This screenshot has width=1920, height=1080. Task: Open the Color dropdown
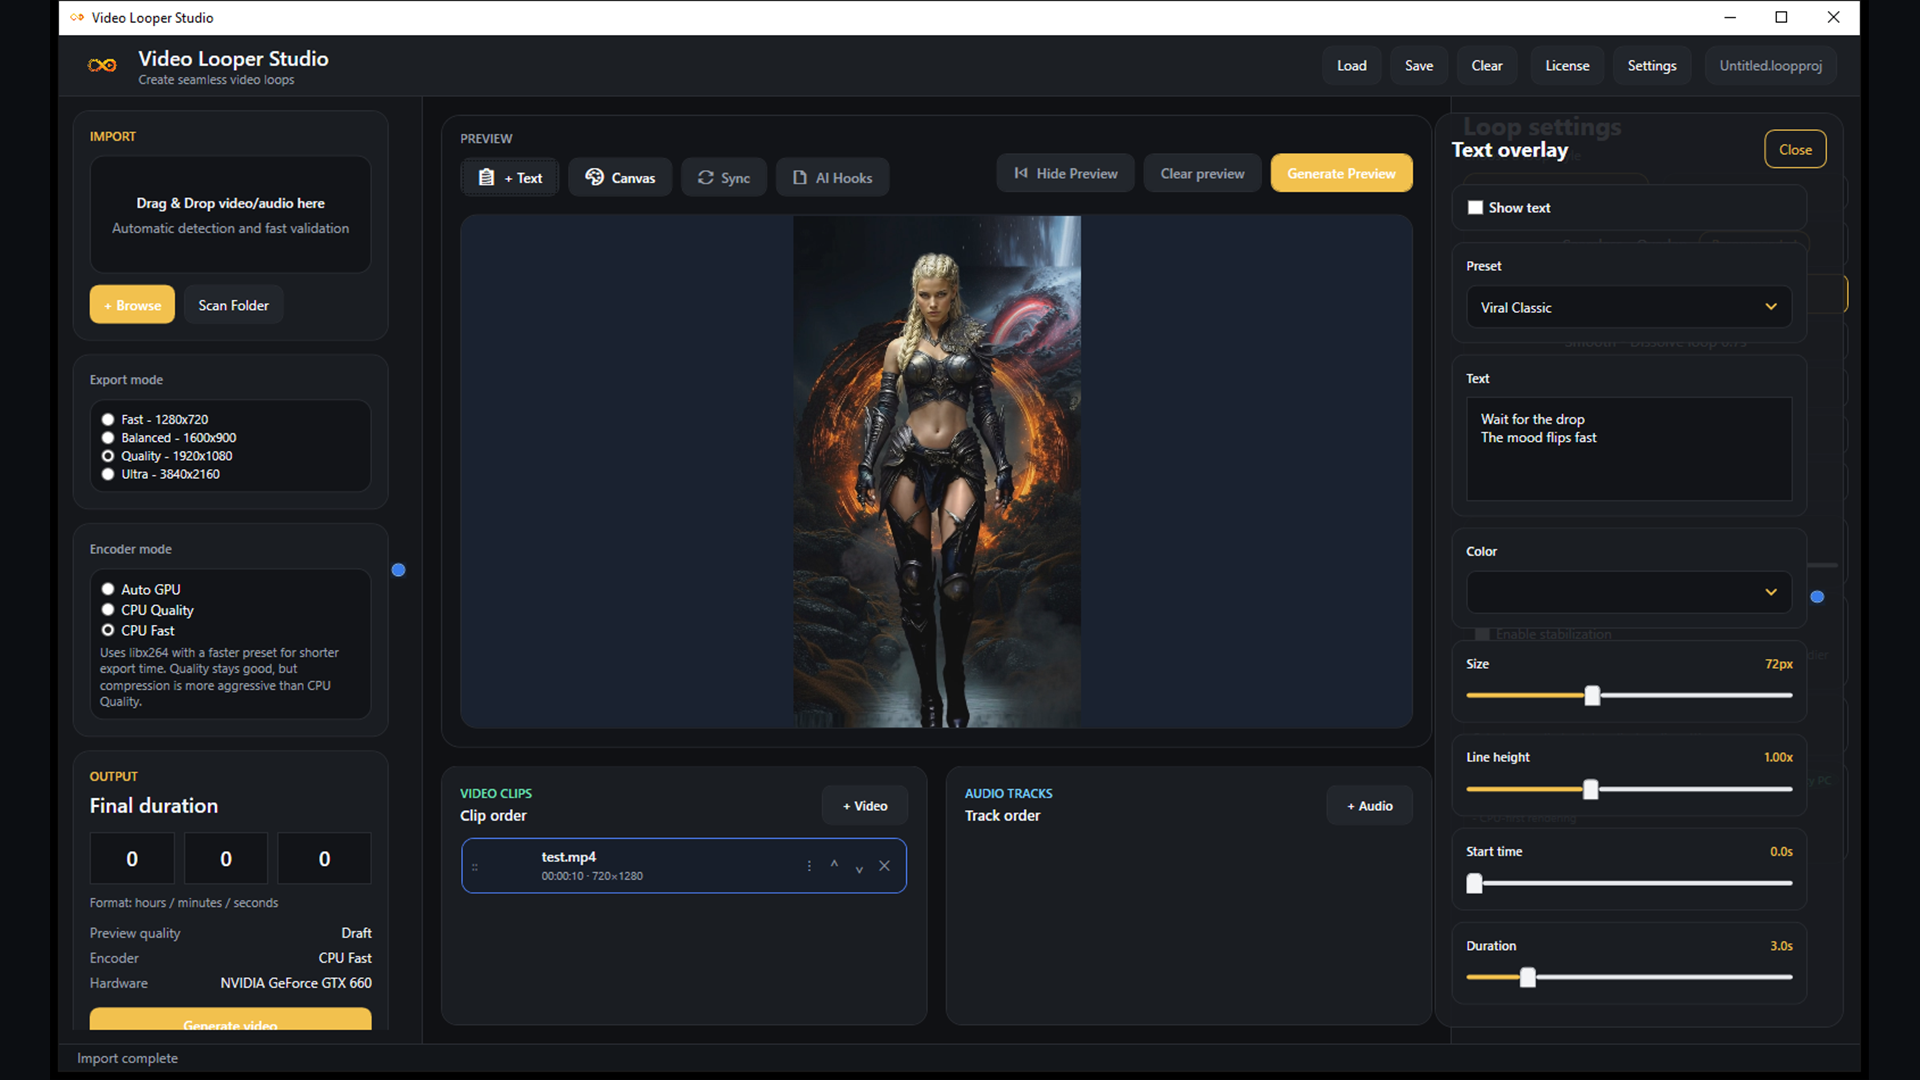tap(1629, 592)
